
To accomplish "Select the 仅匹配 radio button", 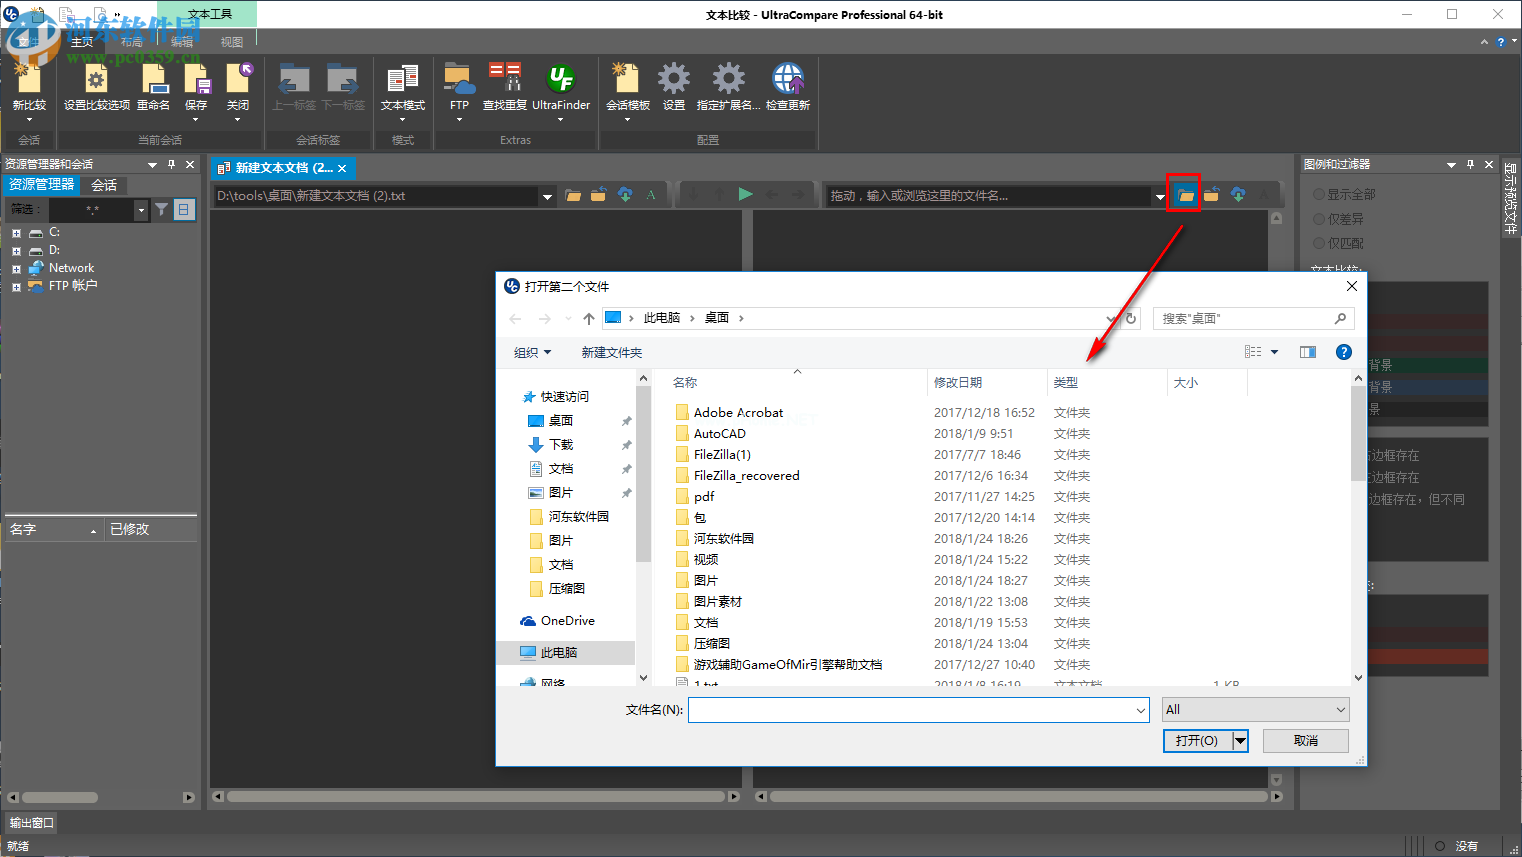I will coord(1319,243).
